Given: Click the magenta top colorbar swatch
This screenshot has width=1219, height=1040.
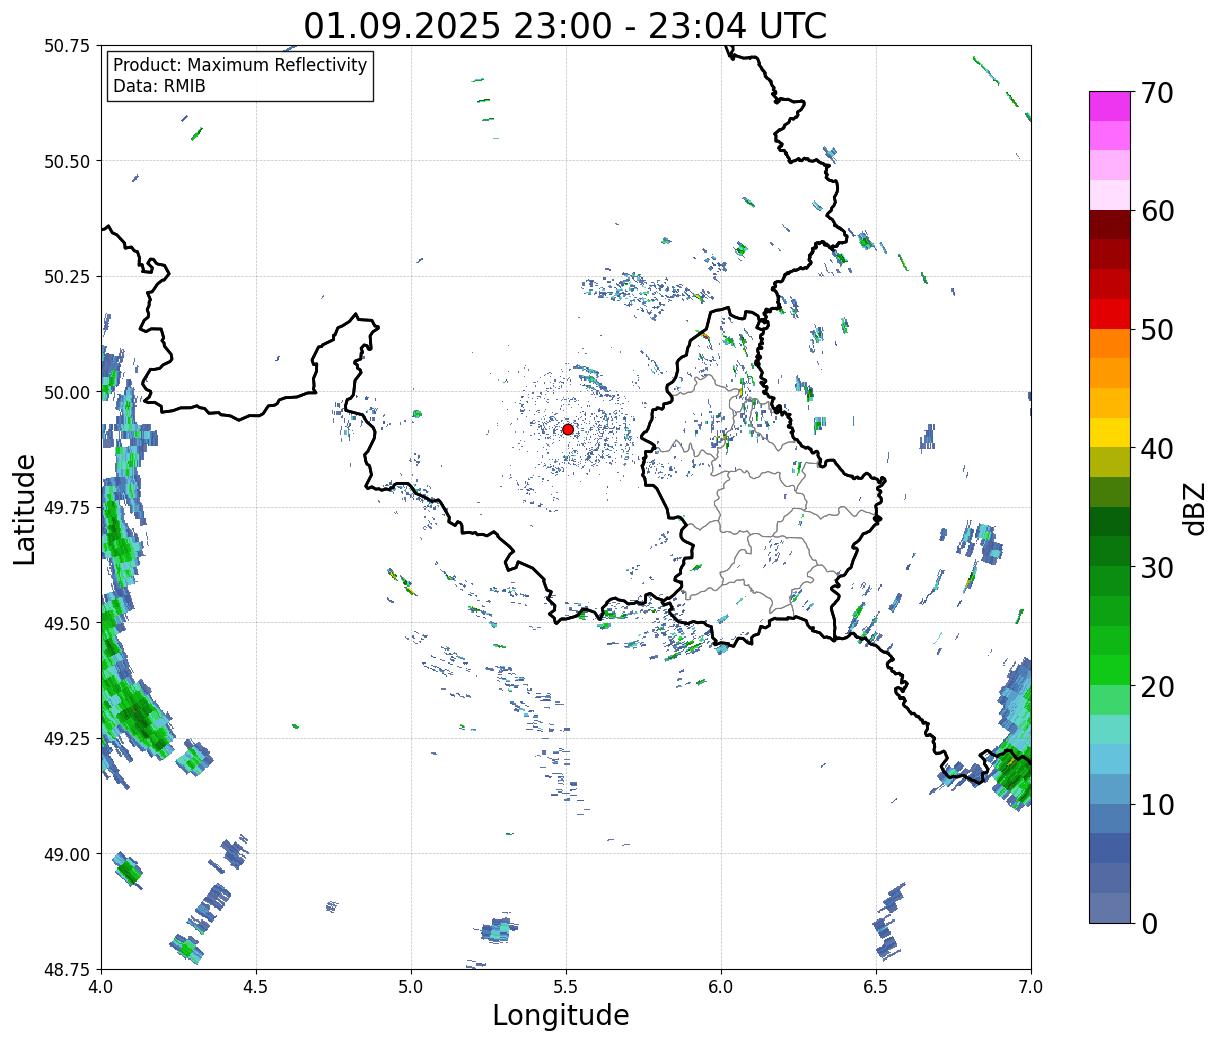Looking at the screenshot, I should [x=1110, y=106].
